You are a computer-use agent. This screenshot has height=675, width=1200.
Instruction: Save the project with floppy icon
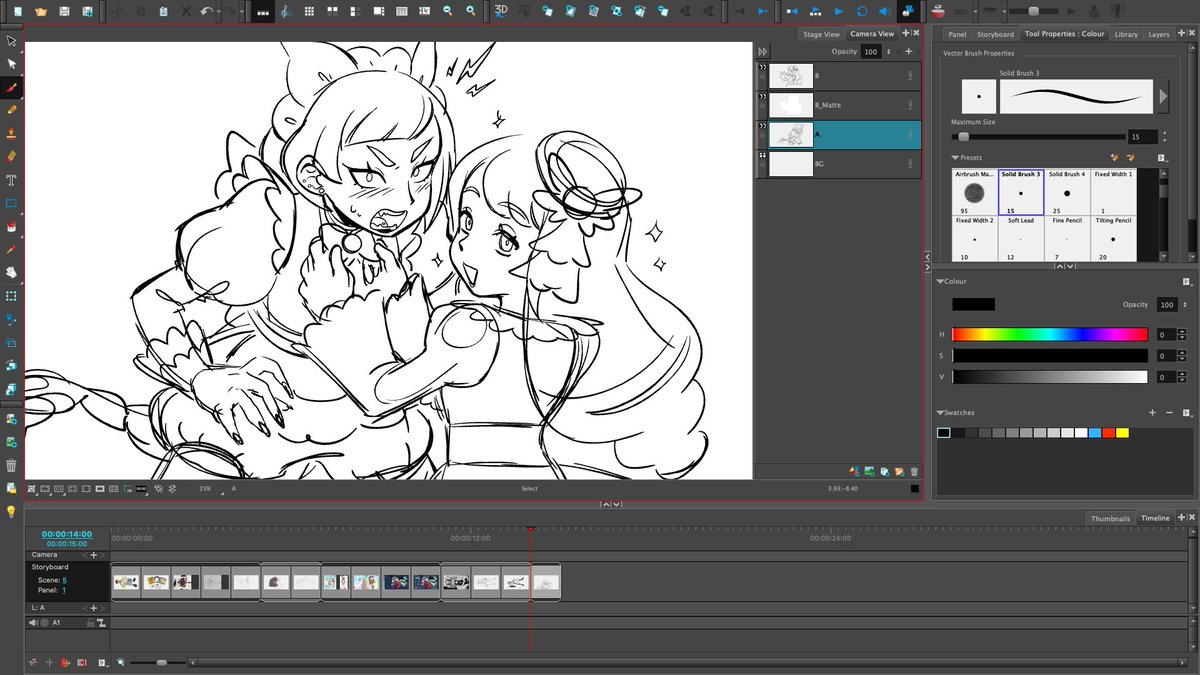click(x=65, y=11)
